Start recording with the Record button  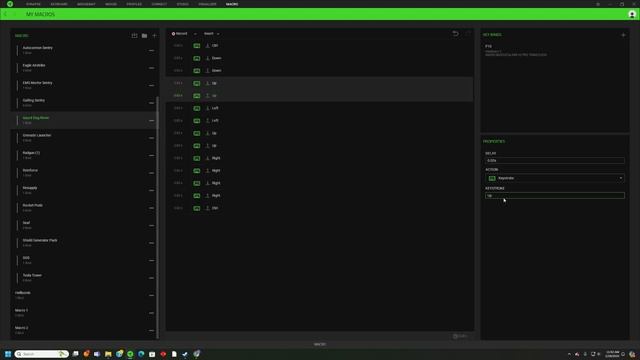pos(180,34)
